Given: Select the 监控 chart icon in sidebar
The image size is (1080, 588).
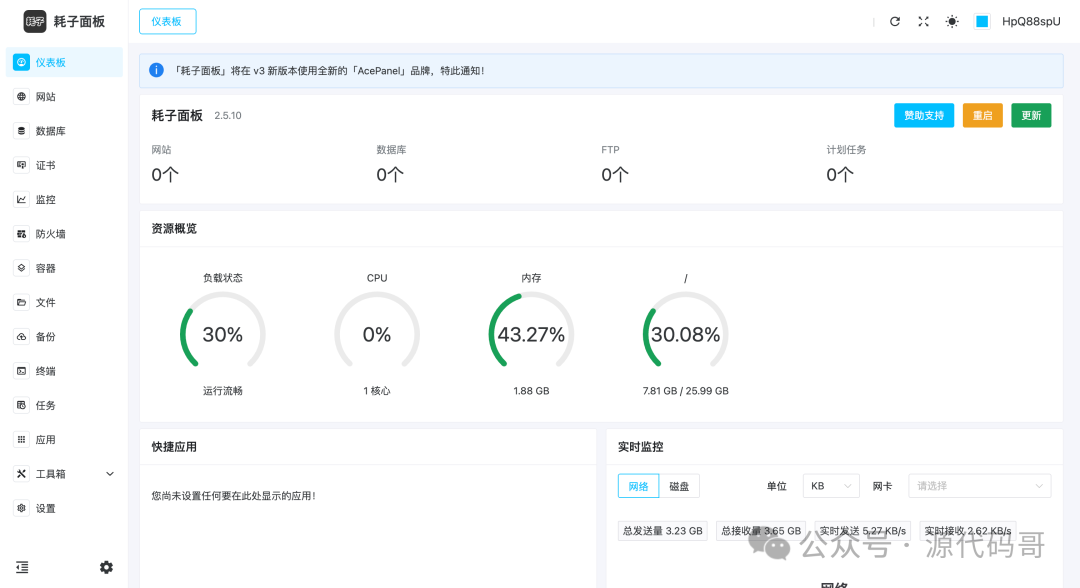Looking at the screenshot, I should pyautogui.click(x=21, y=200).
